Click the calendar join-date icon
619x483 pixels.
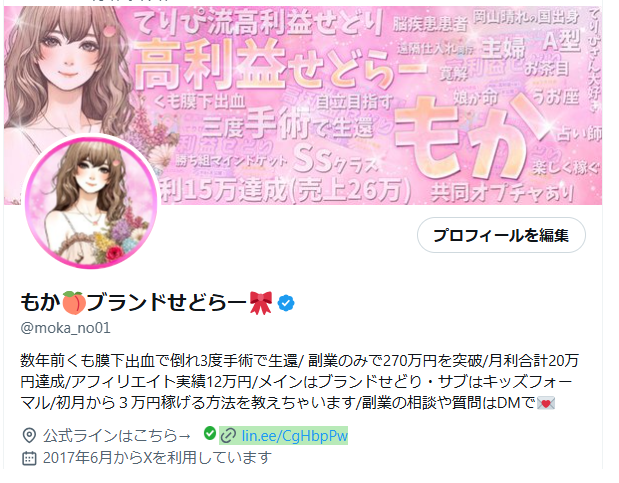tap(29, 458)
